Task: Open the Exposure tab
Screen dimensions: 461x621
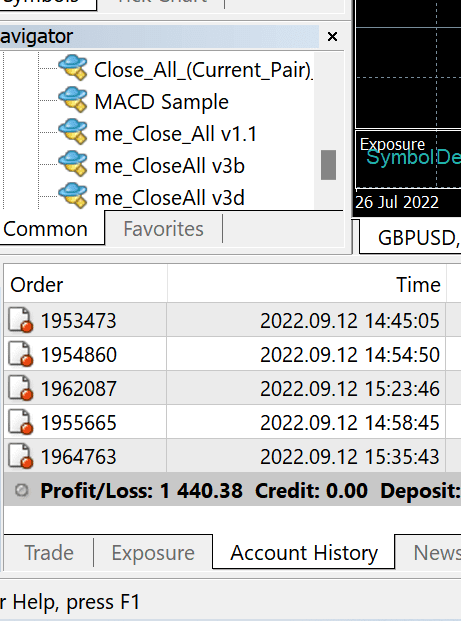Action: tap(153, 552)
